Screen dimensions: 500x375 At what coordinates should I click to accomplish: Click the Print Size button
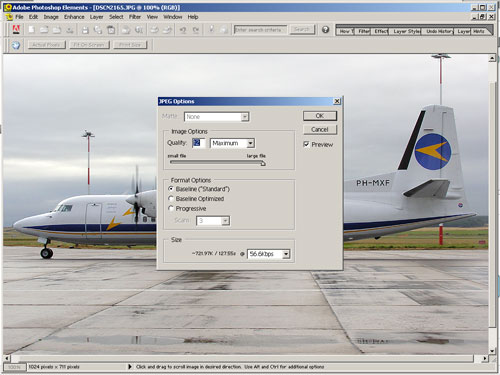(130, 45)
